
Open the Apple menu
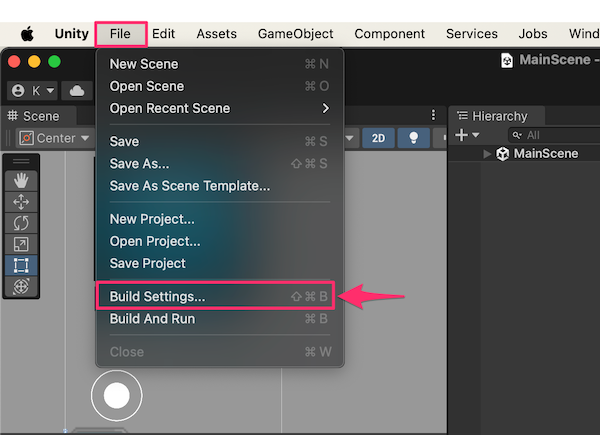tap(27, 34)
